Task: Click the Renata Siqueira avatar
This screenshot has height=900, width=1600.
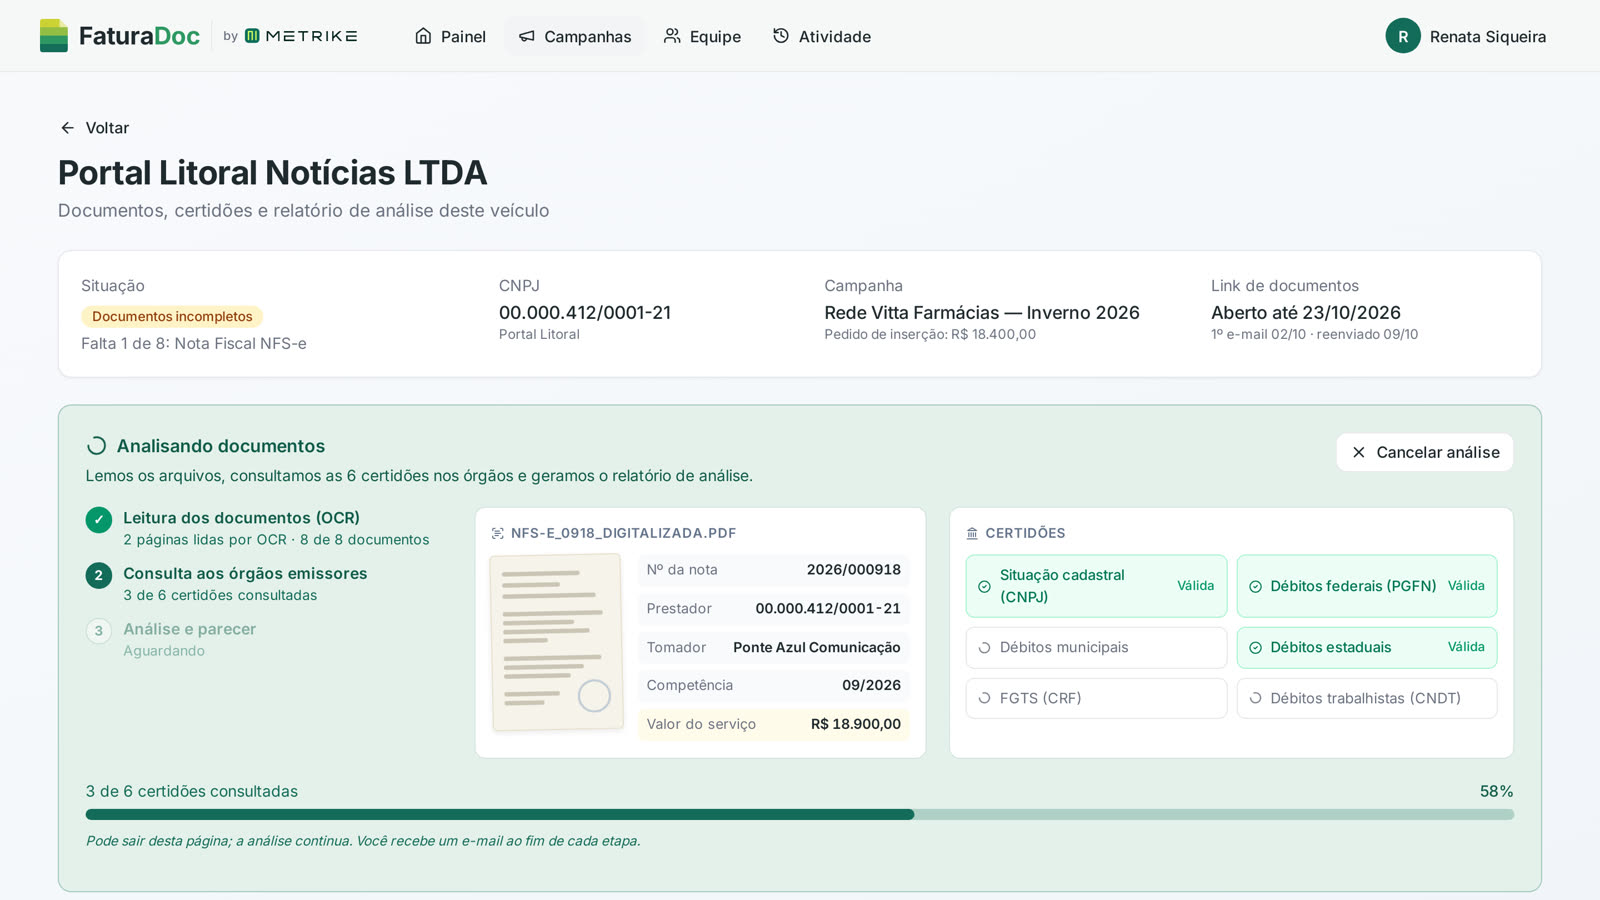Action: [1403, 36]
